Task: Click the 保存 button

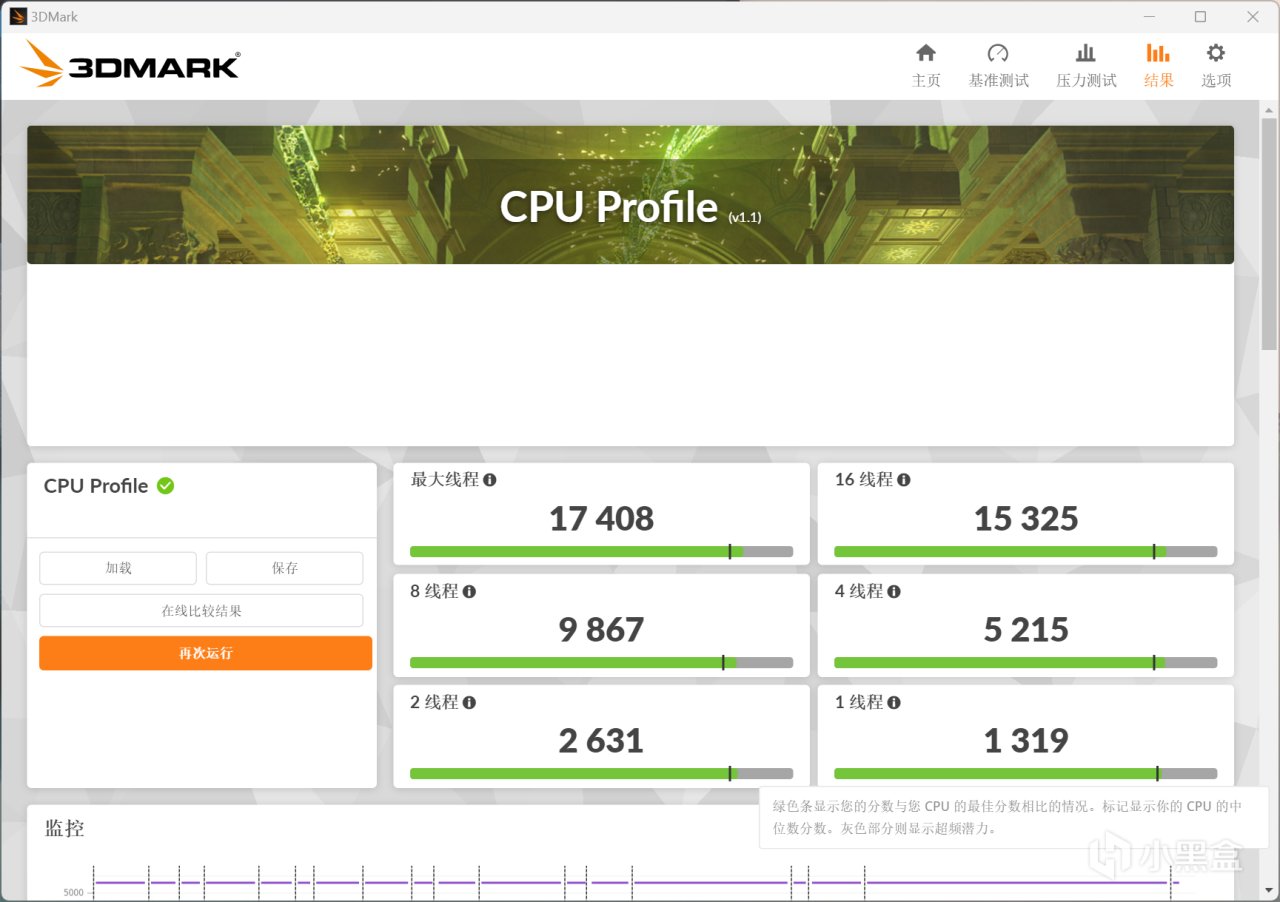Action: [285, 568]
